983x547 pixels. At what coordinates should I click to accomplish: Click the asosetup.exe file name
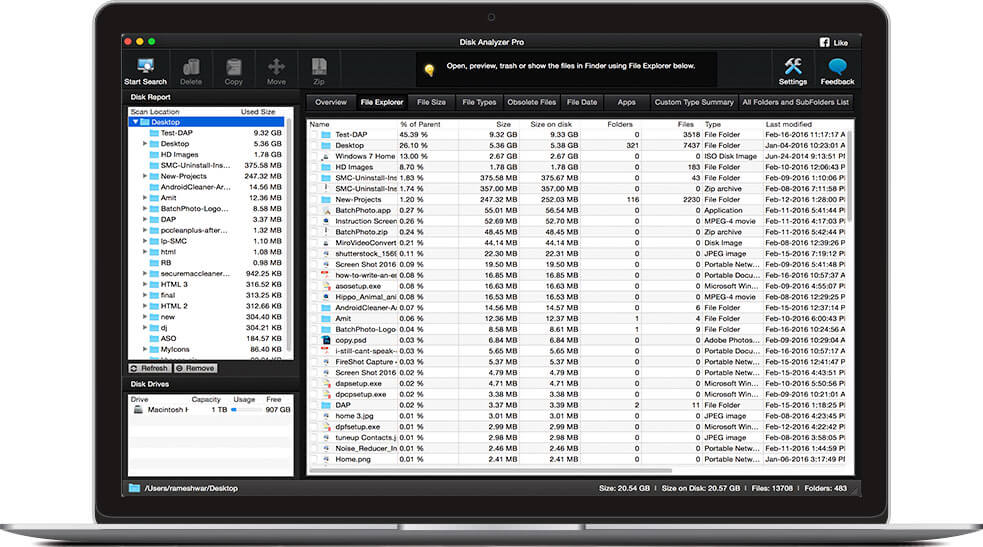(x=358, y=286)
